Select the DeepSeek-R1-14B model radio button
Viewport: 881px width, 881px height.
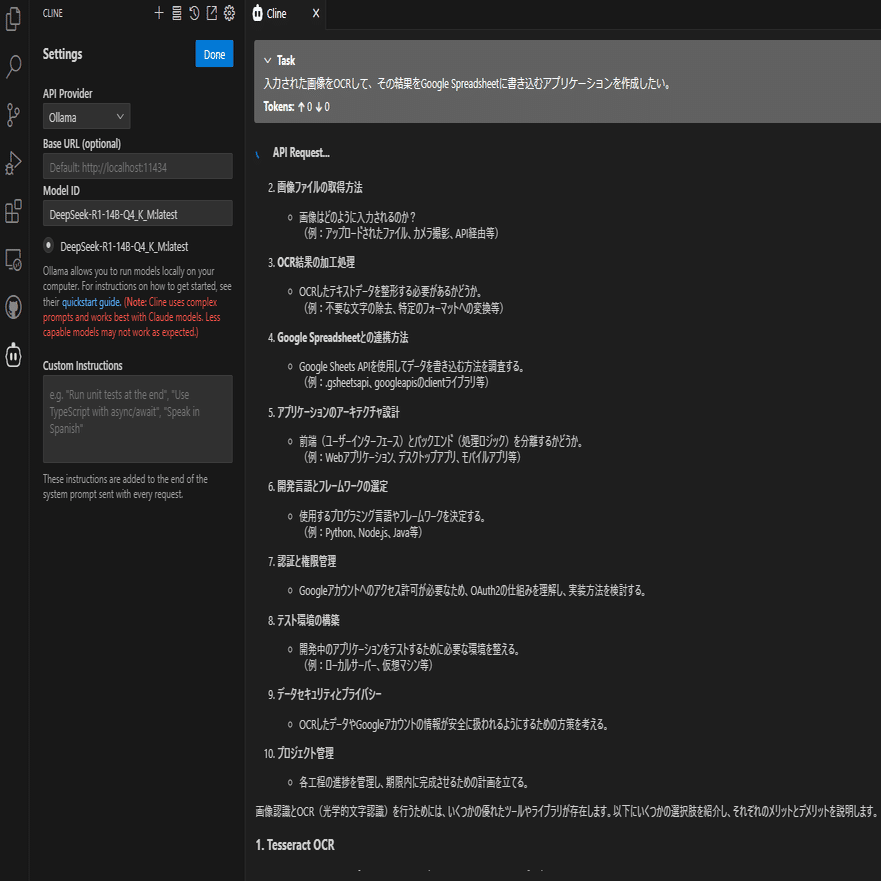pos(46,246)
